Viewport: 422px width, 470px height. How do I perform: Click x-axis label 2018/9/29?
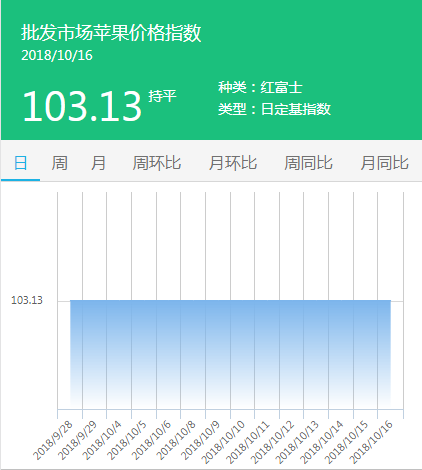[x=77, y=440]
